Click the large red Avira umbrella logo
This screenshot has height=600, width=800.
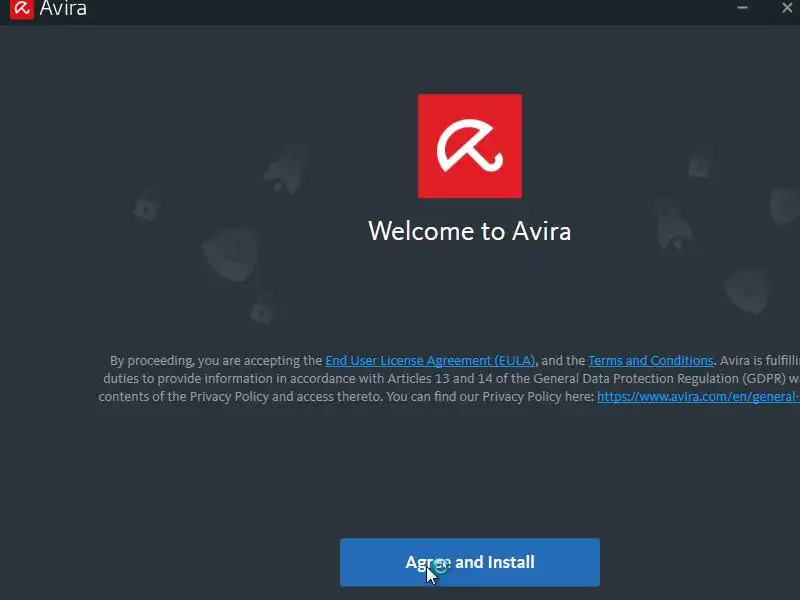[x=469, y=146]
